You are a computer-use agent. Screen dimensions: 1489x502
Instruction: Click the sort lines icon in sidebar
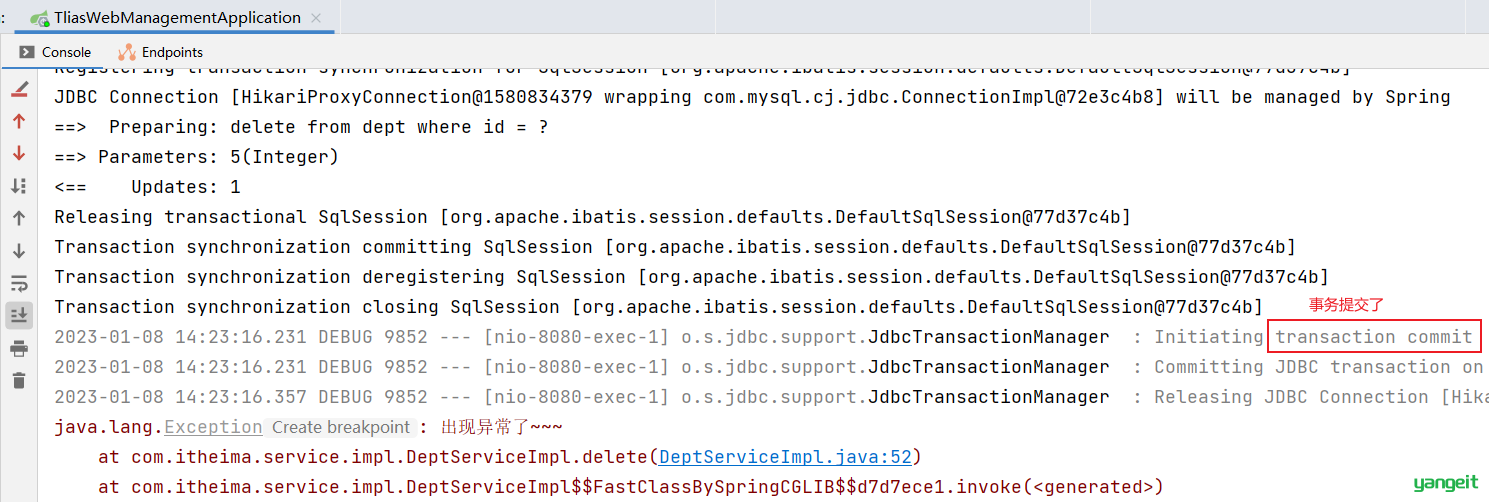pos(19,186)
